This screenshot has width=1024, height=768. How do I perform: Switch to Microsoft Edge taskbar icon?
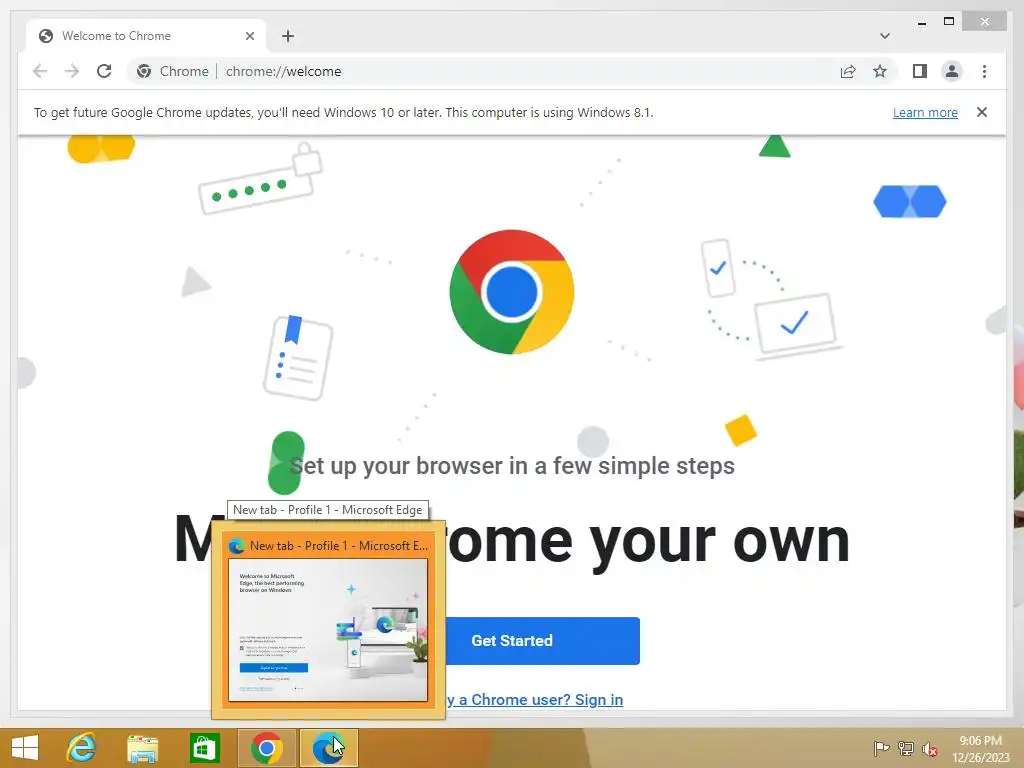(x=329, y=748)
